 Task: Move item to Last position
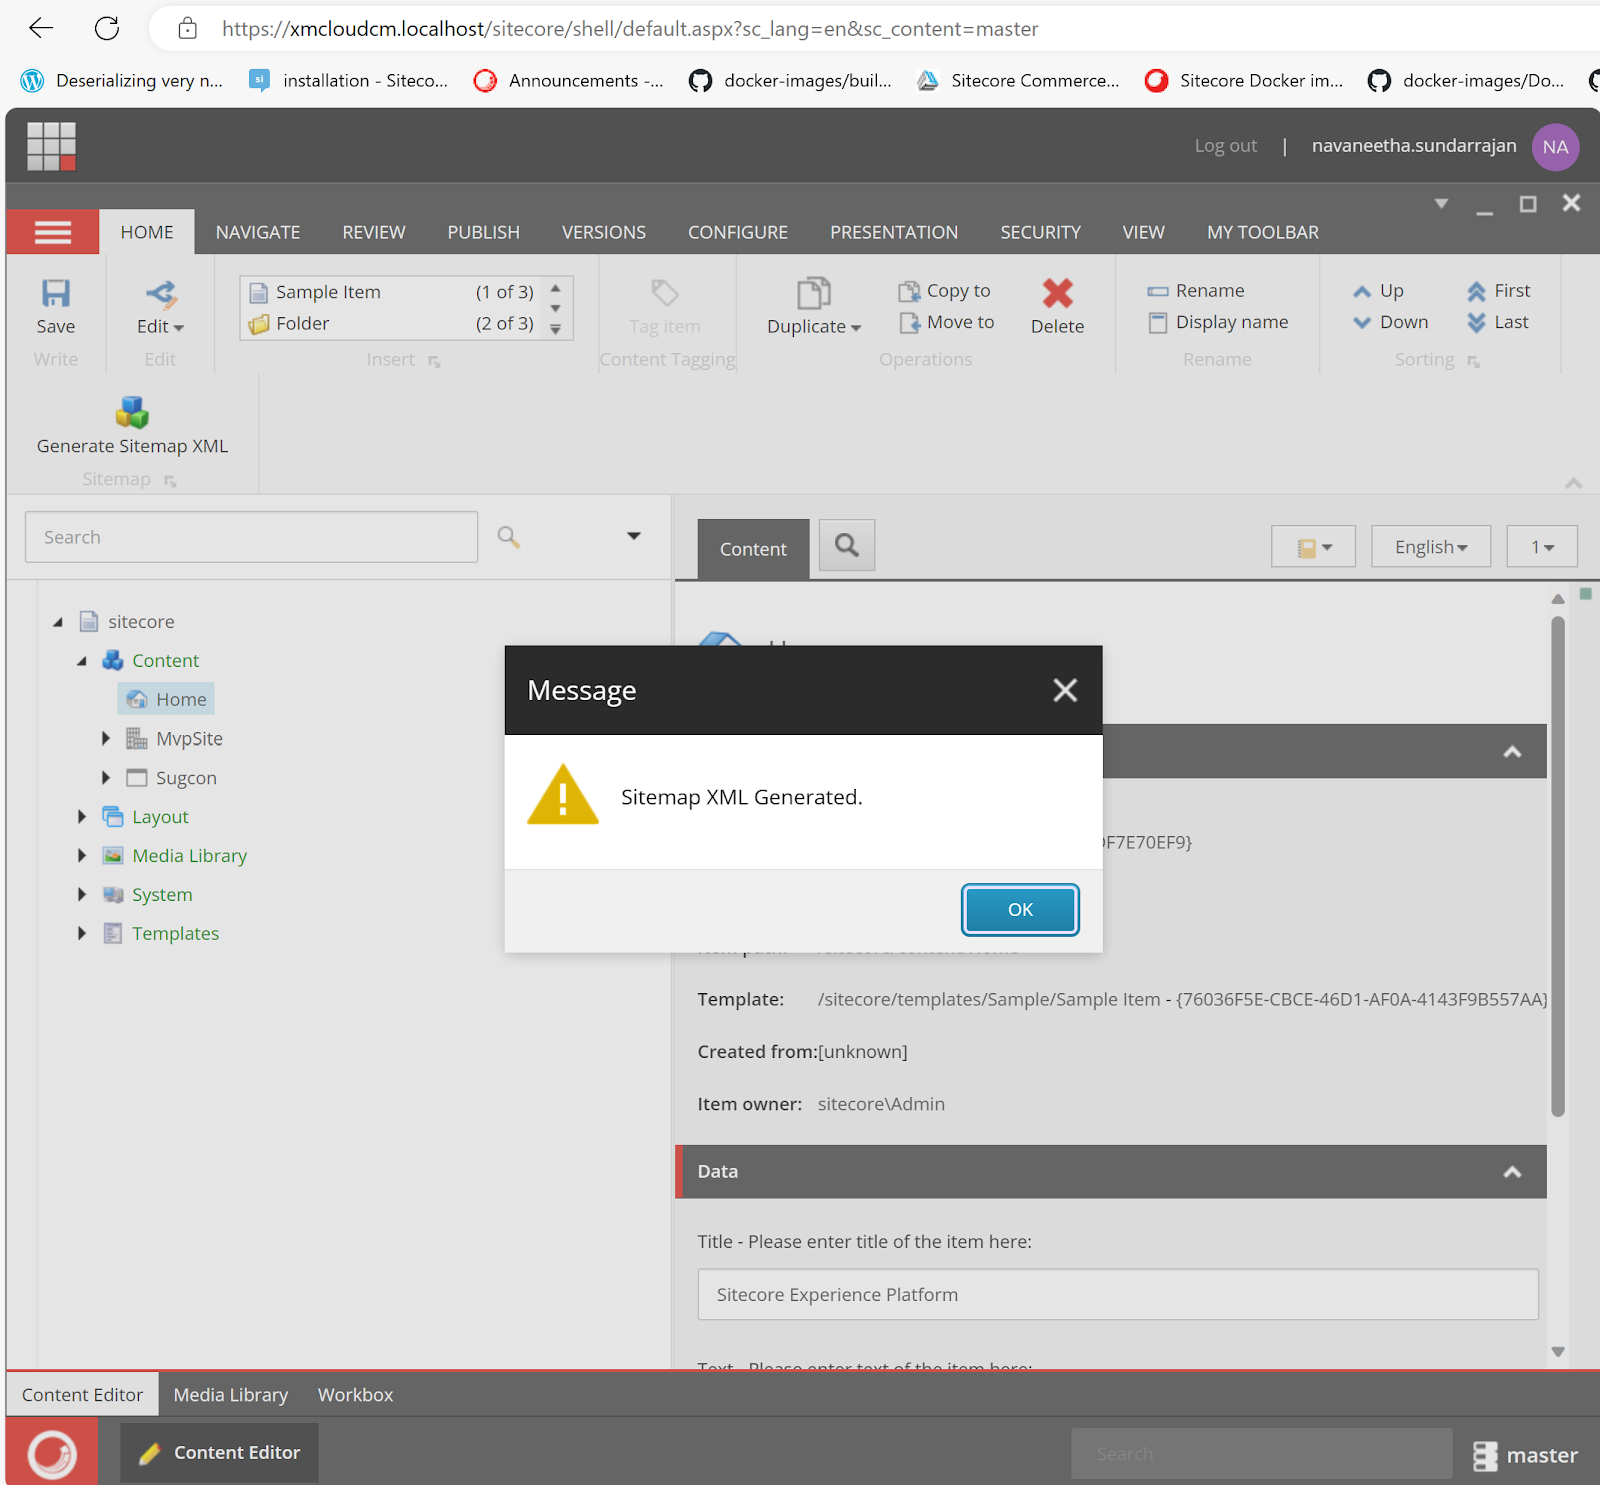click(1497, 322)
